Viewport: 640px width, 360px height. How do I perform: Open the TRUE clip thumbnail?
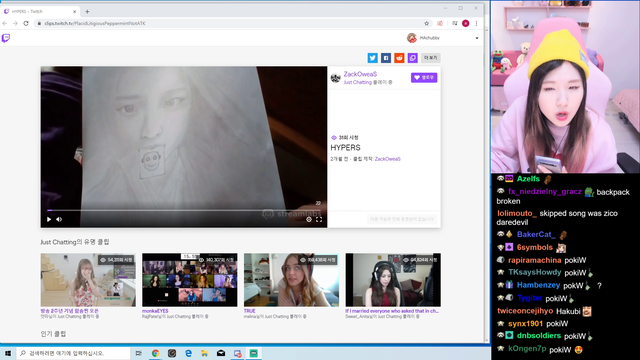tap(291, 280)
